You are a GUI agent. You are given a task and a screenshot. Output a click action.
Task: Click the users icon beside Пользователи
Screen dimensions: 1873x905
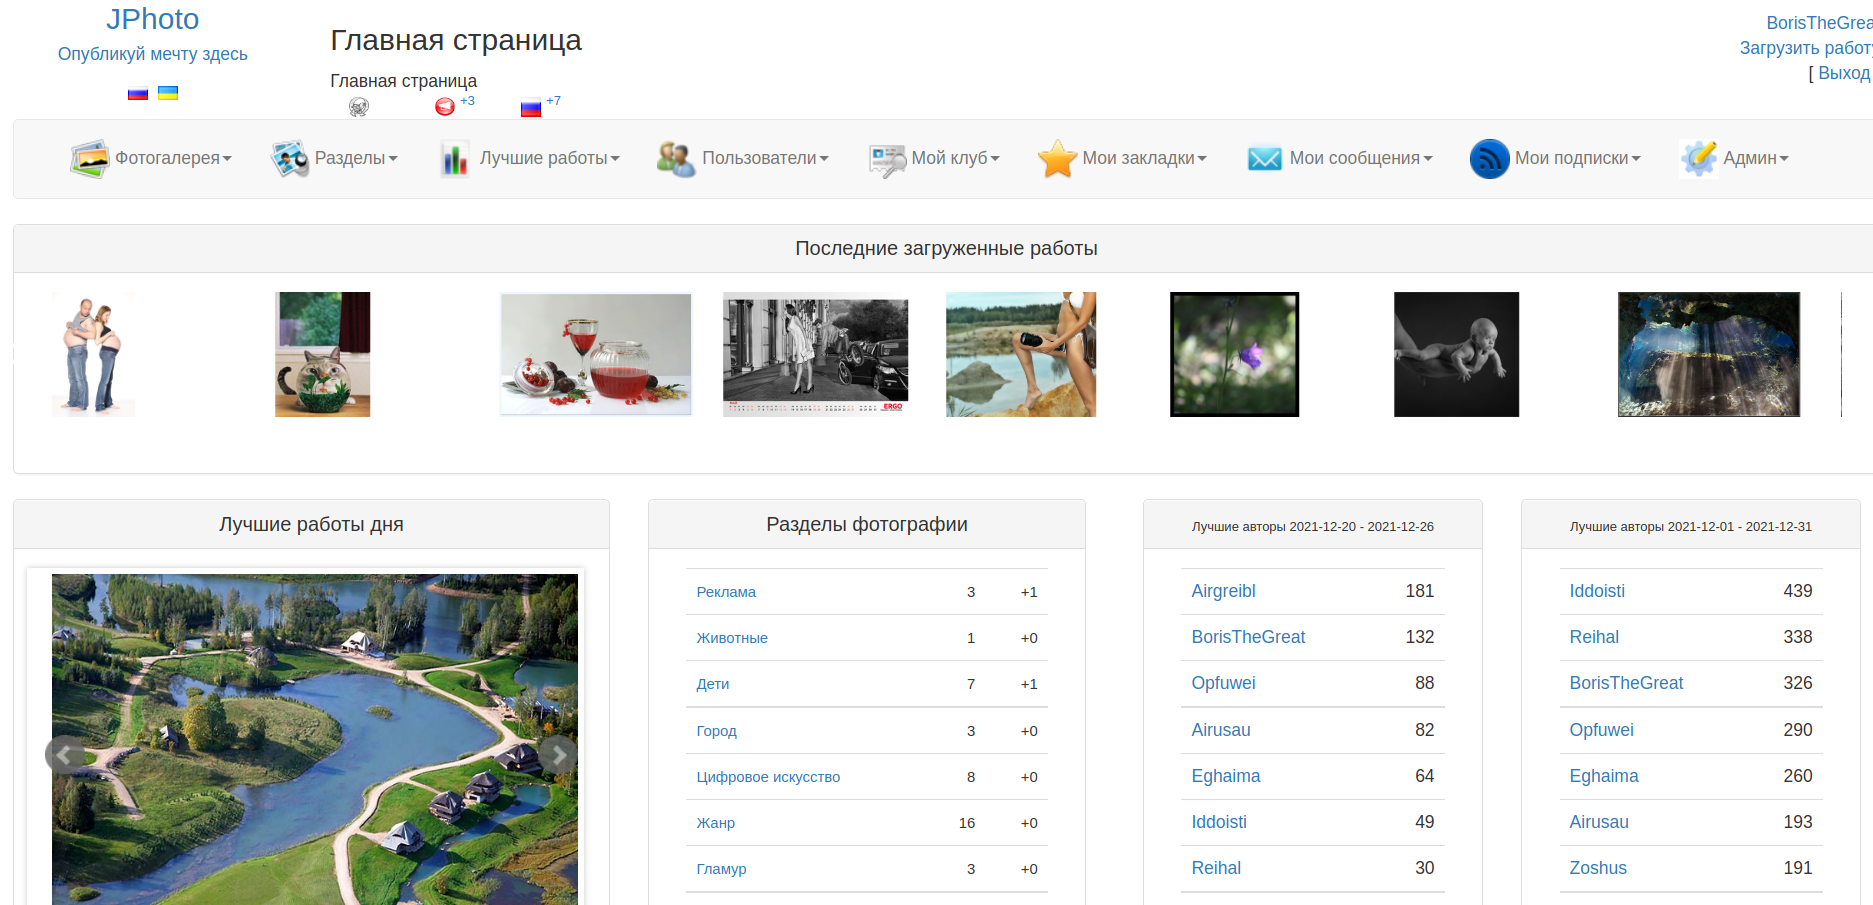point(675,158)
